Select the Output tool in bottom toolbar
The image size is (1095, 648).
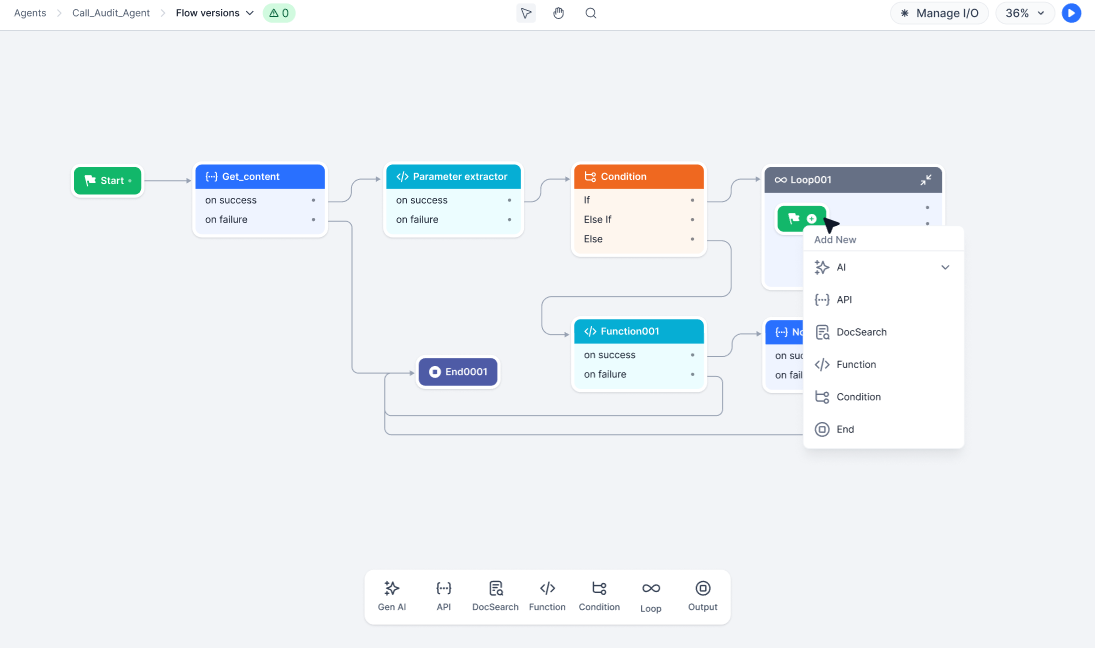point(703,594)
